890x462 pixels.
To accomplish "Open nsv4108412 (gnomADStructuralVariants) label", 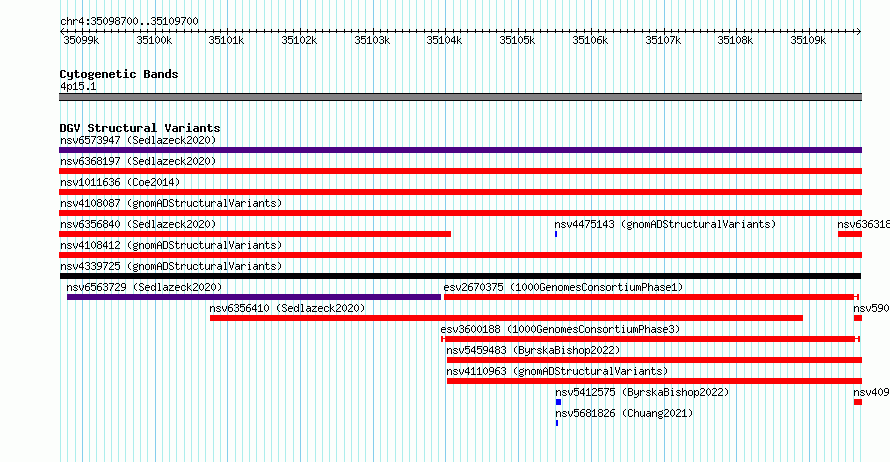I will tap(171, 245).
